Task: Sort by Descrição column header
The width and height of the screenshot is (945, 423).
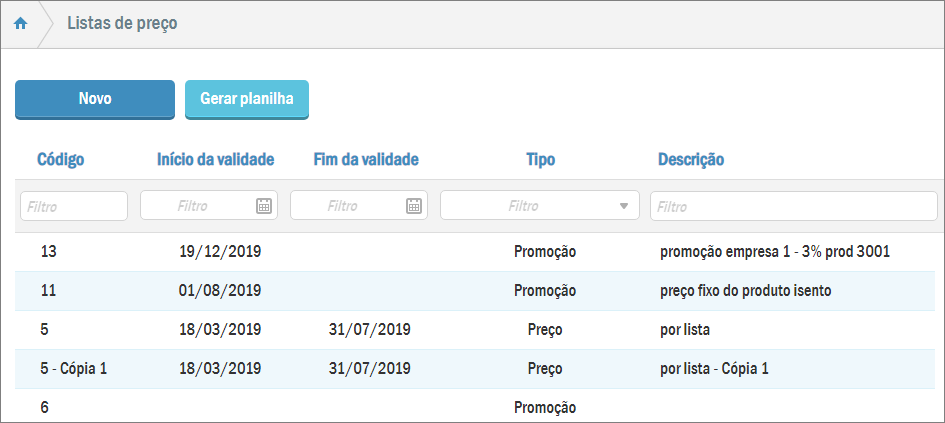Action: 691,159
